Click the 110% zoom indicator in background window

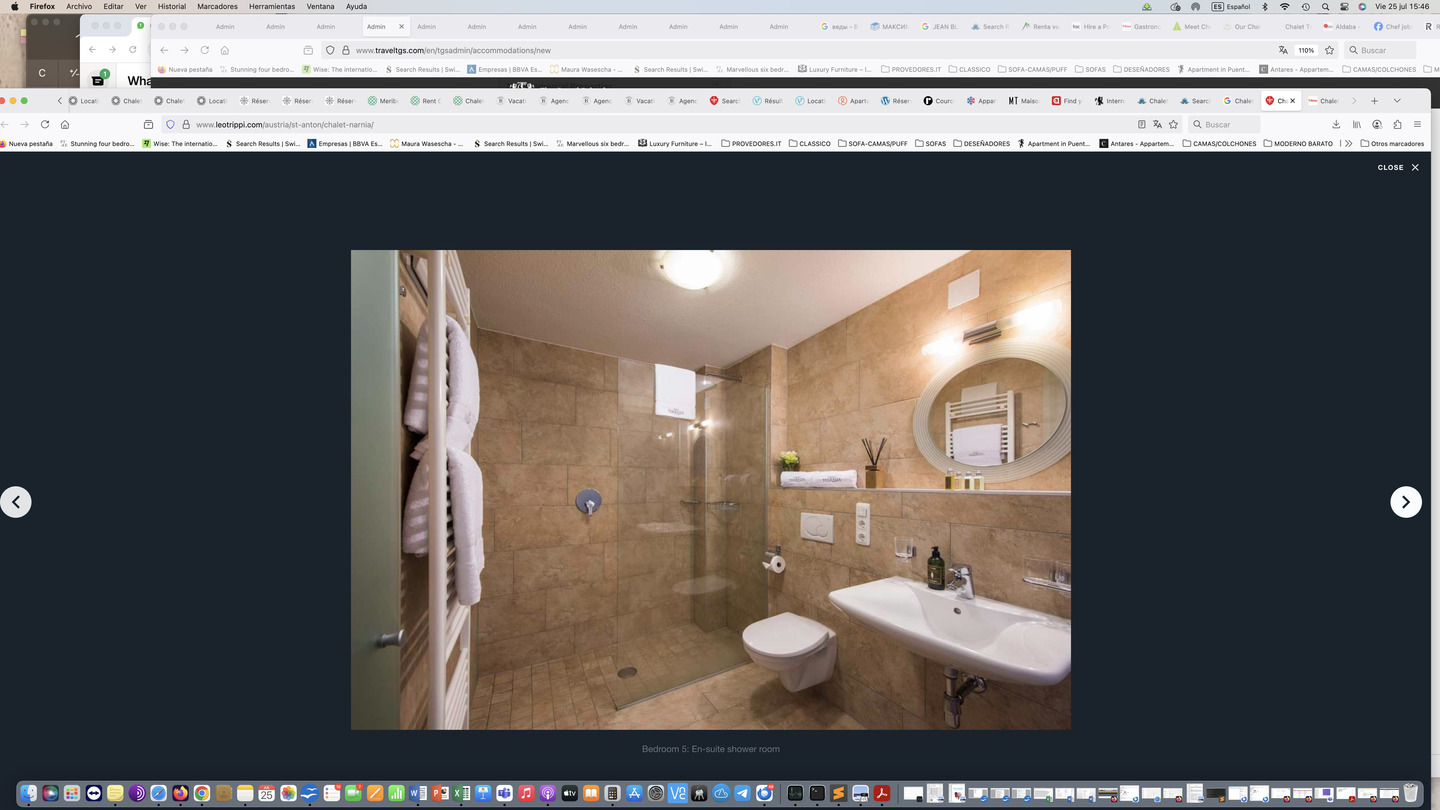pos(1306,50)
